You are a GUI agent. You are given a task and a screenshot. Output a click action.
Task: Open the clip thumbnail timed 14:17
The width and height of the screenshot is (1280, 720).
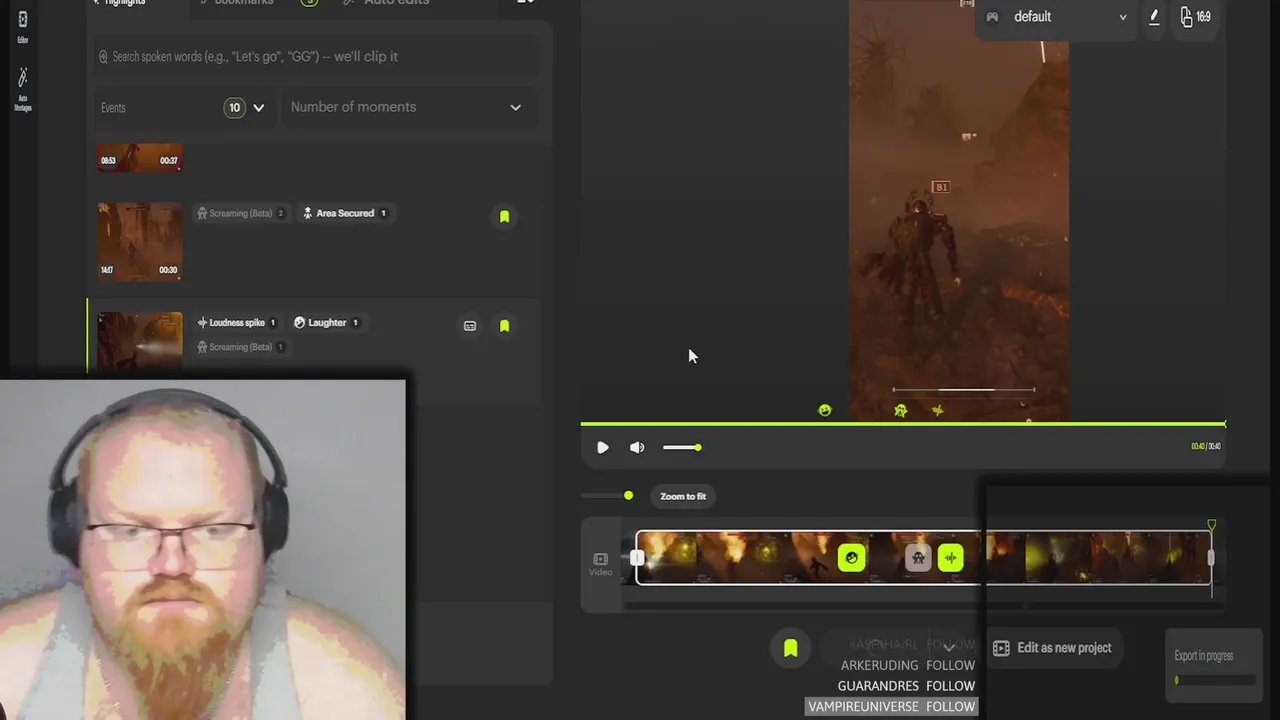[139, 241]
